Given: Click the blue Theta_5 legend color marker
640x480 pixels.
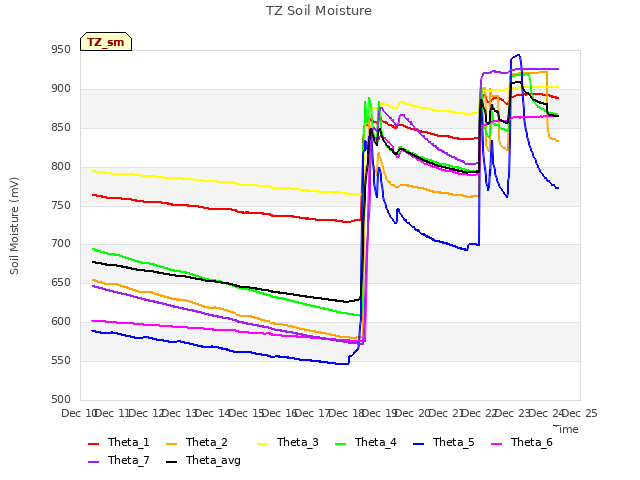Looking at the screenshot, I should point(418,444).
